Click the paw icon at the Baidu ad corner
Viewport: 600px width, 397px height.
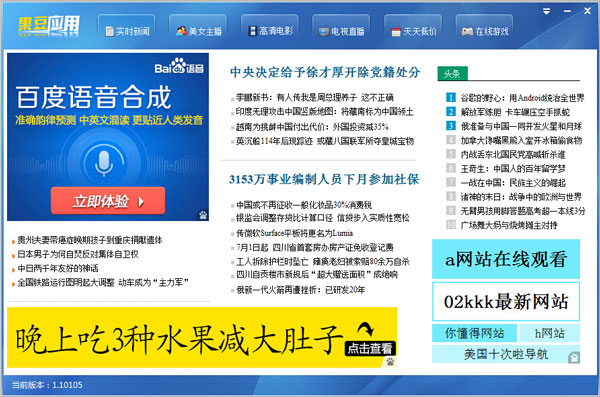click(203, 215)
